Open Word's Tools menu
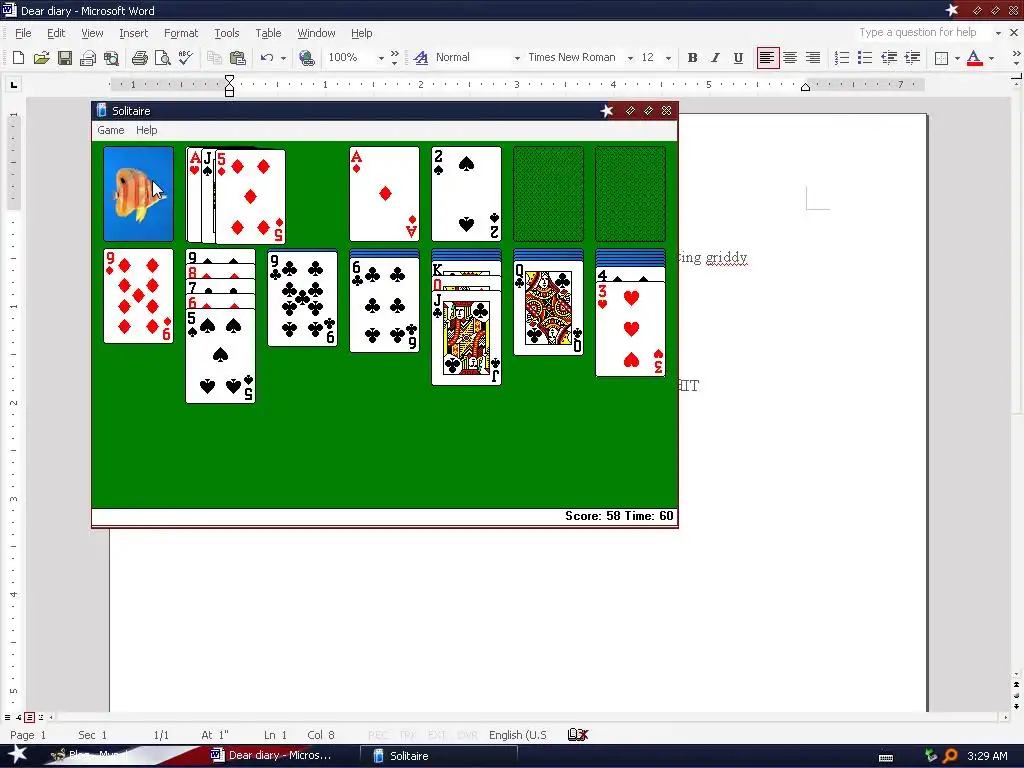1024x768 pixels. (227, 33)
